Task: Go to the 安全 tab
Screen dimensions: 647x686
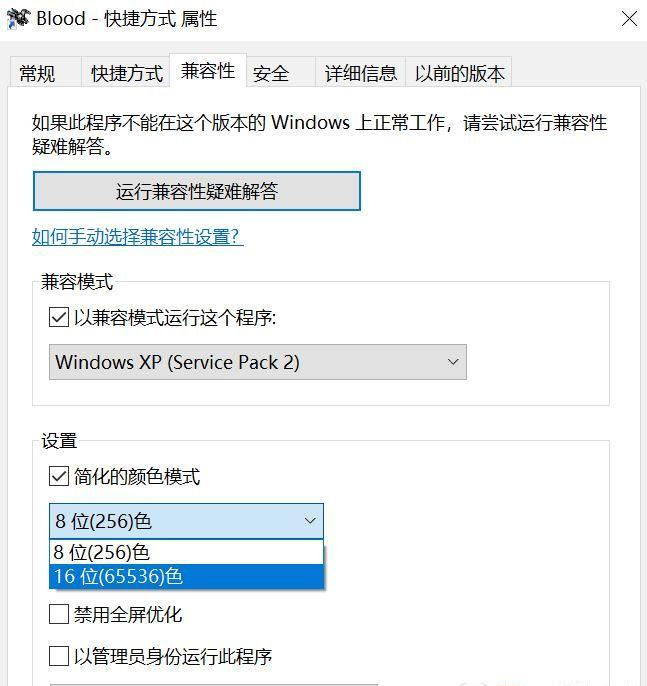Action: [x=271, y=73]
